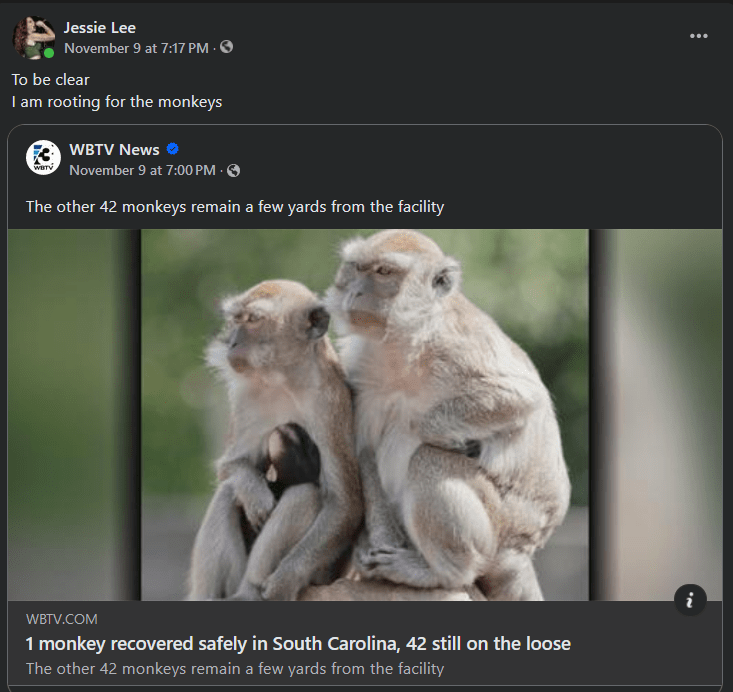Click the WBTV.COM source link
This screenshot has height=692, width=733.
(62, 619)
